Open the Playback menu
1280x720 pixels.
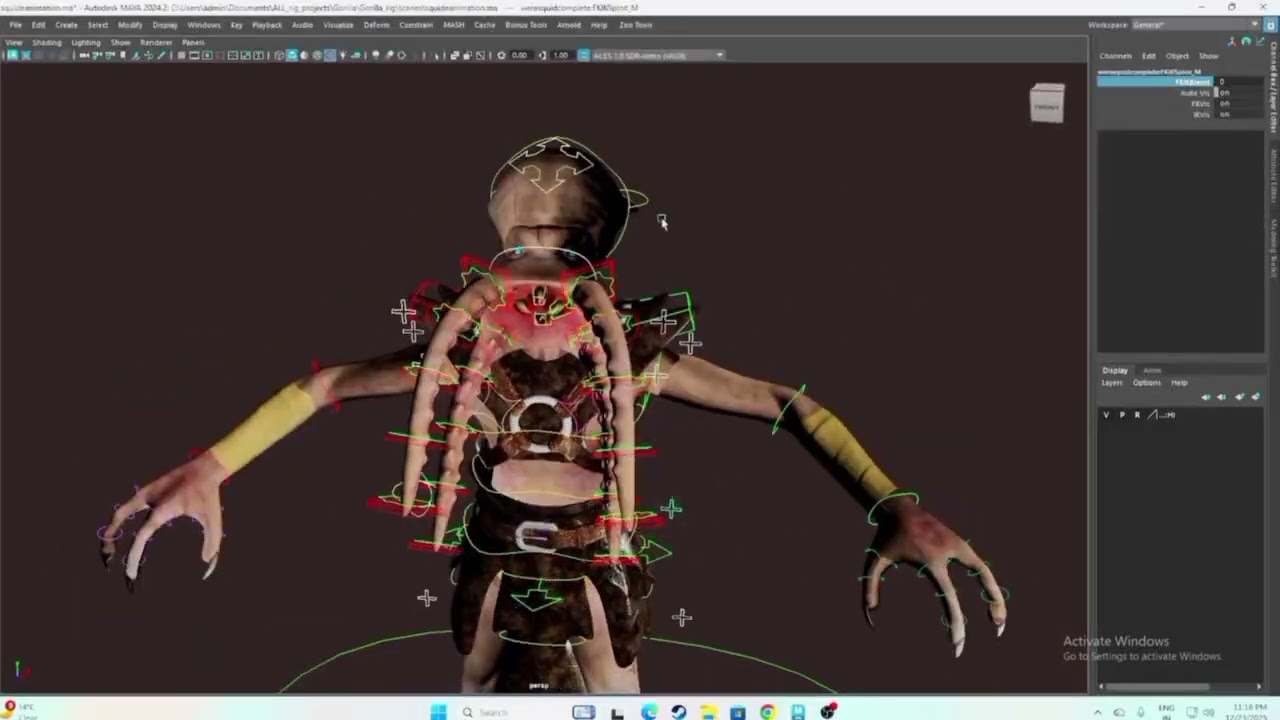pyautogui.click(x=267, y=25)
